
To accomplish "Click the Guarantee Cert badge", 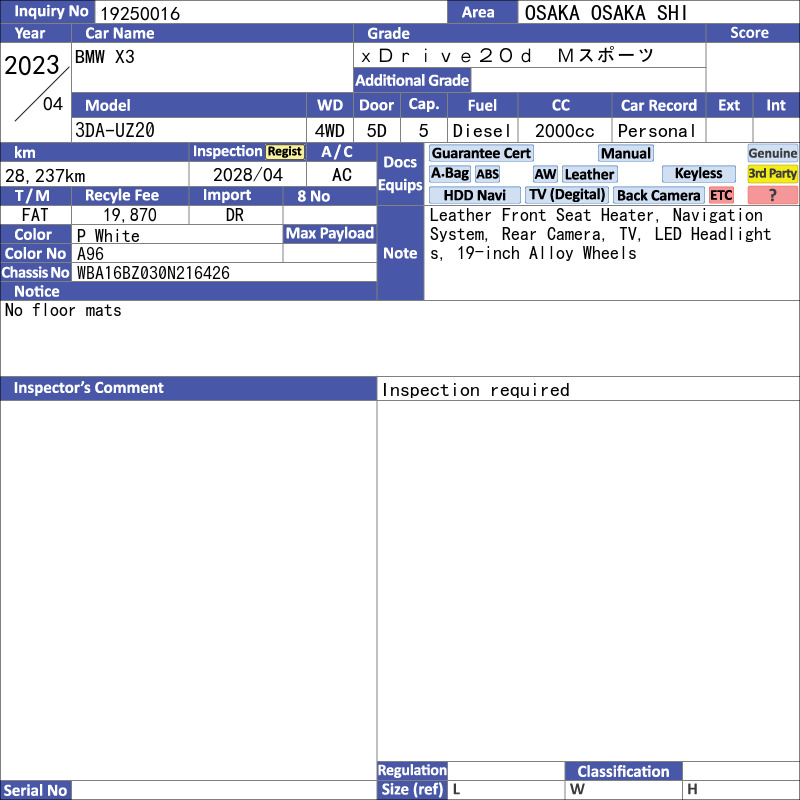I will [481, 153].
